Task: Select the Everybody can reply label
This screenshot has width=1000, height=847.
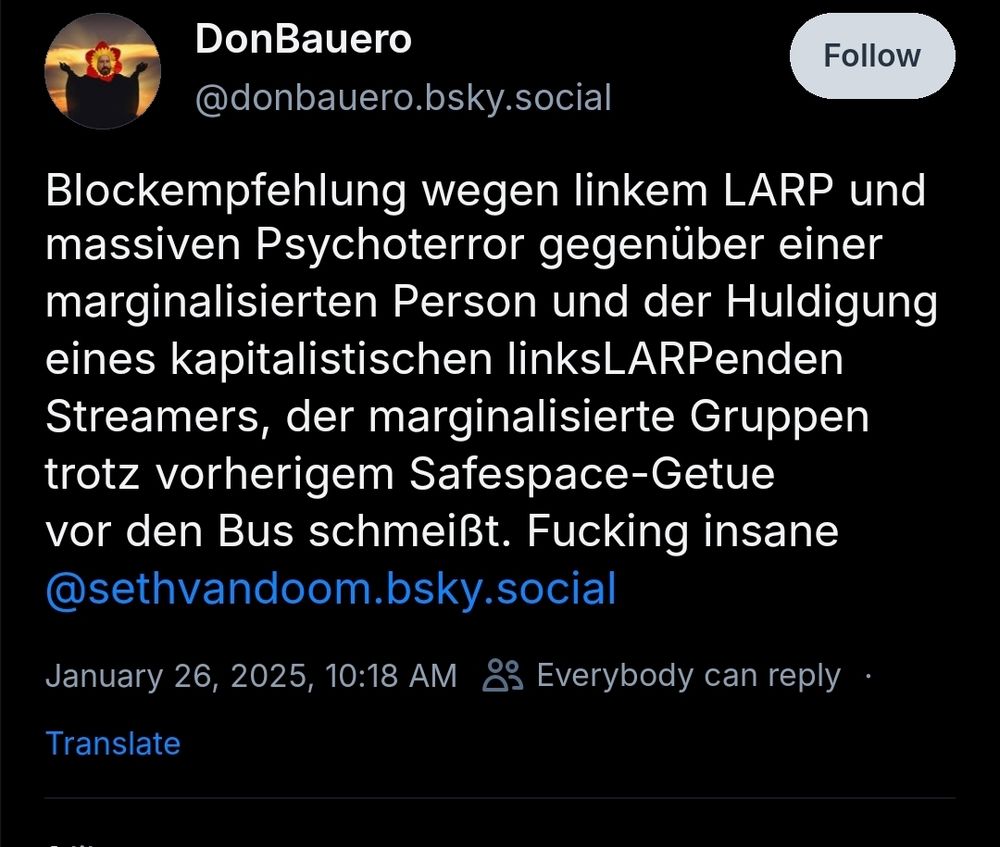Action: pos(688,674)
